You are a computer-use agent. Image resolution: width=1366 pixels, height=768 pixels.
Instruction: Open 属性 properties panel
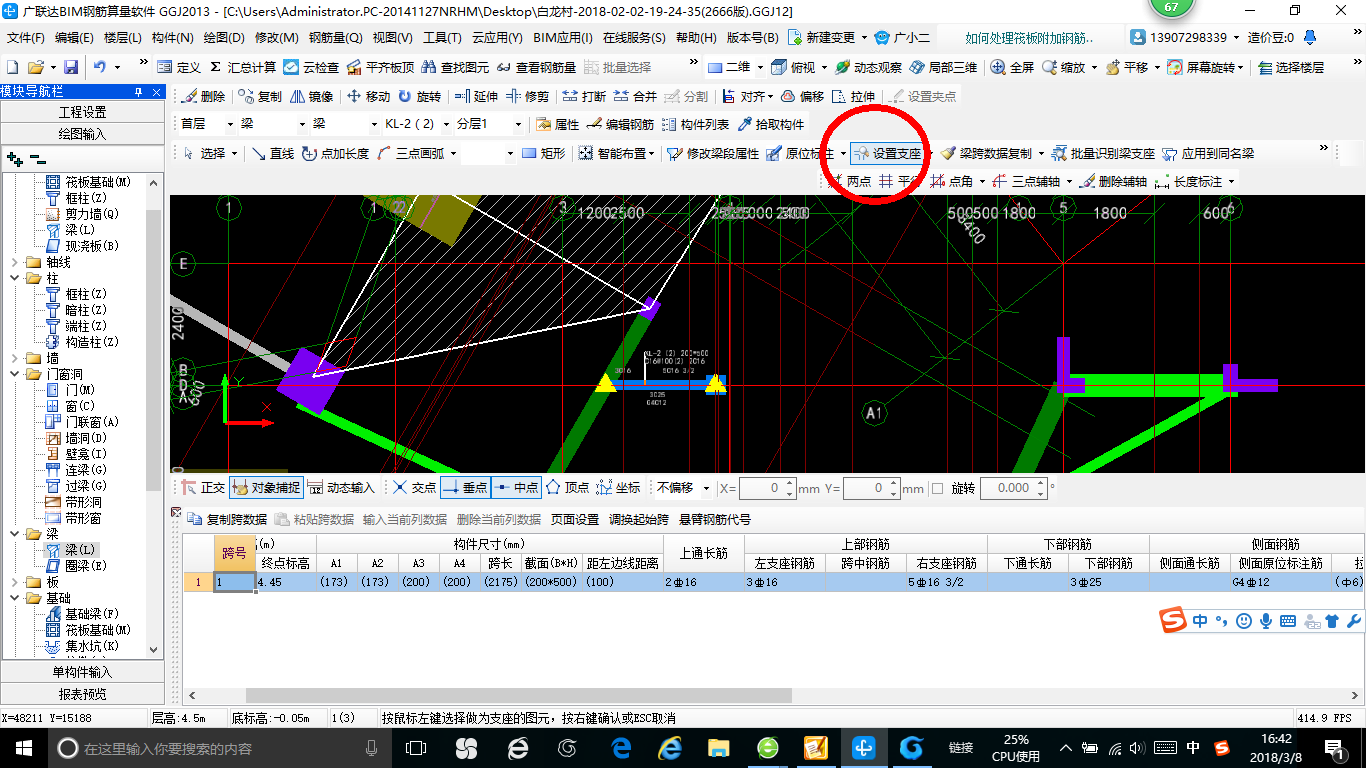pyautogui.click(x=558, y=125)
